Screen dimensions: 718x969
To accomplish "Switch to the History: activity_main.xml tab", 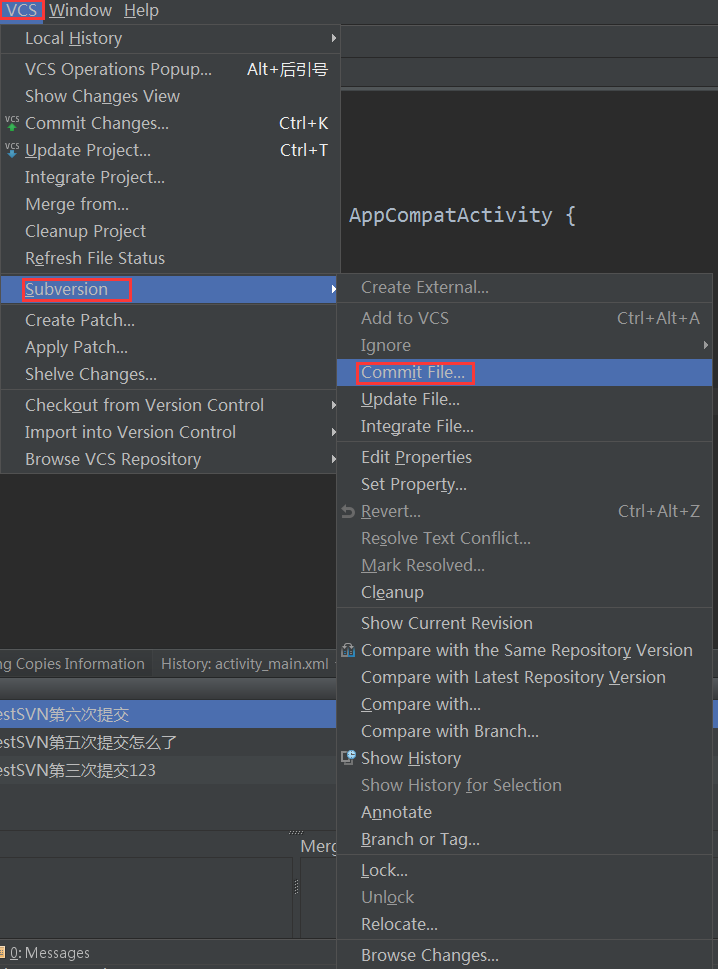I will coord(244,663).
